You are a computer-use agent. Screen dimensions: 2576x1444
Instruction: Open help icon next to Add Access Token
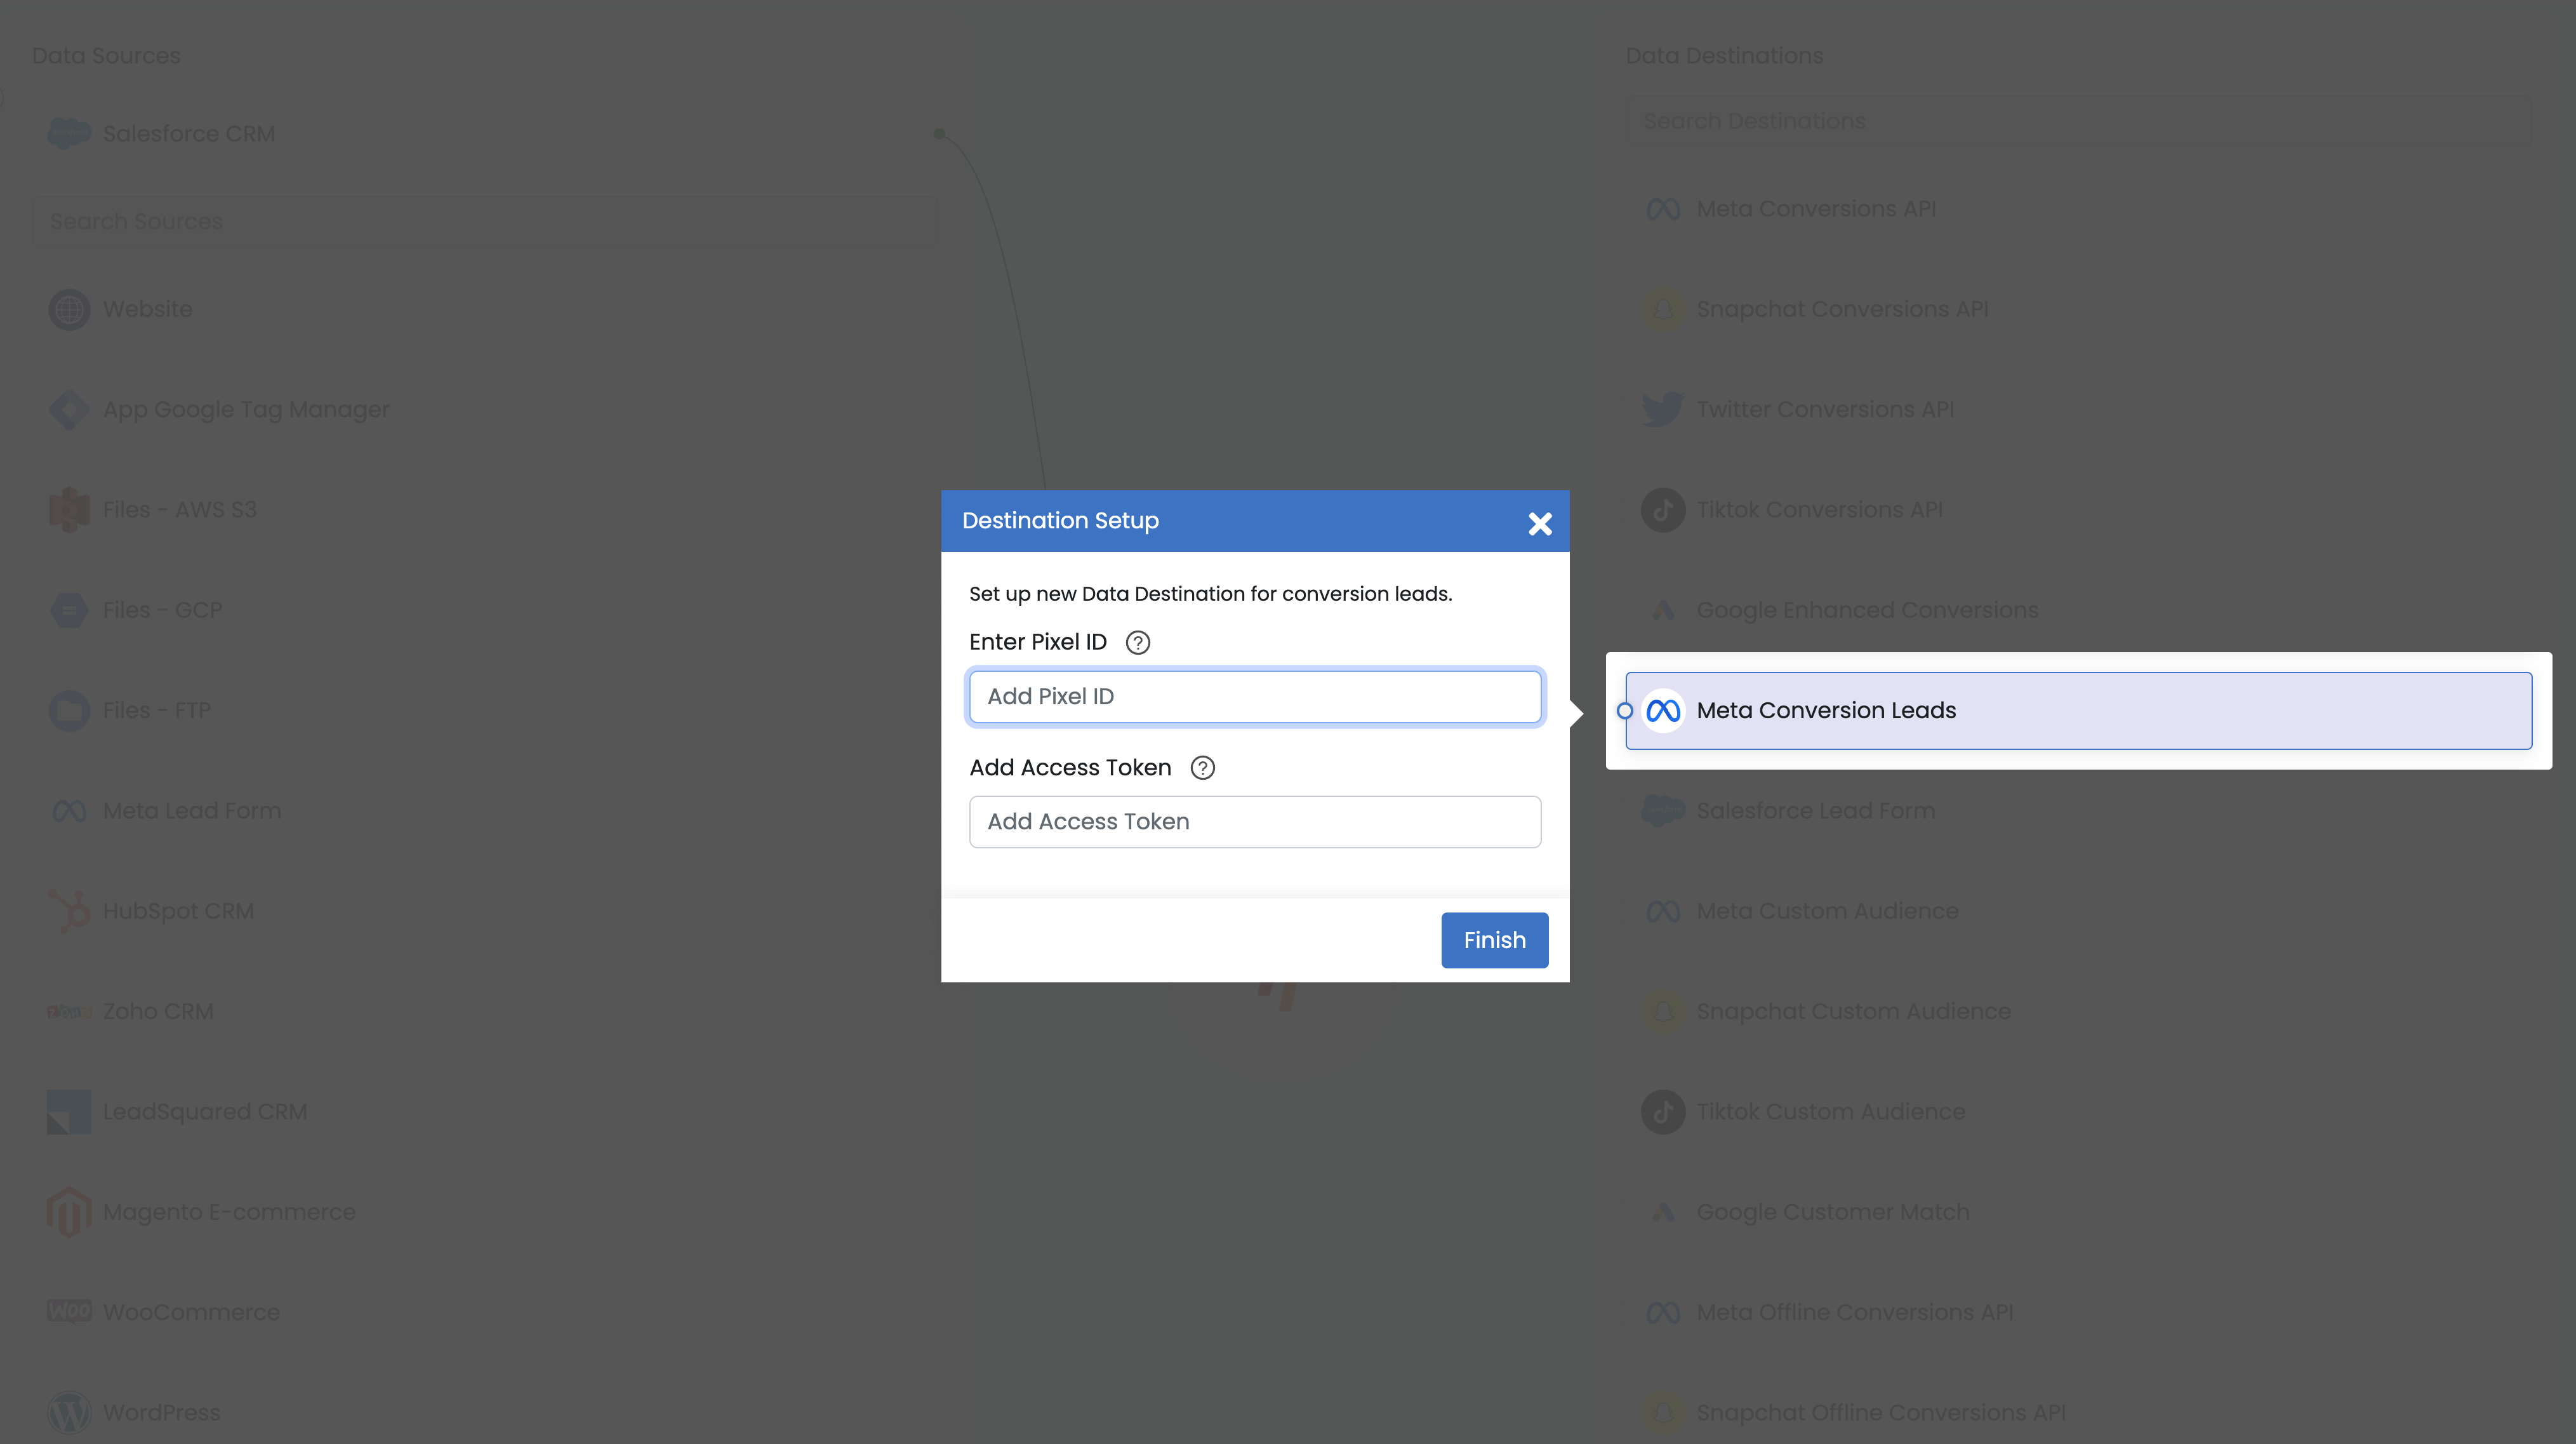click(x=1202, y=768)
